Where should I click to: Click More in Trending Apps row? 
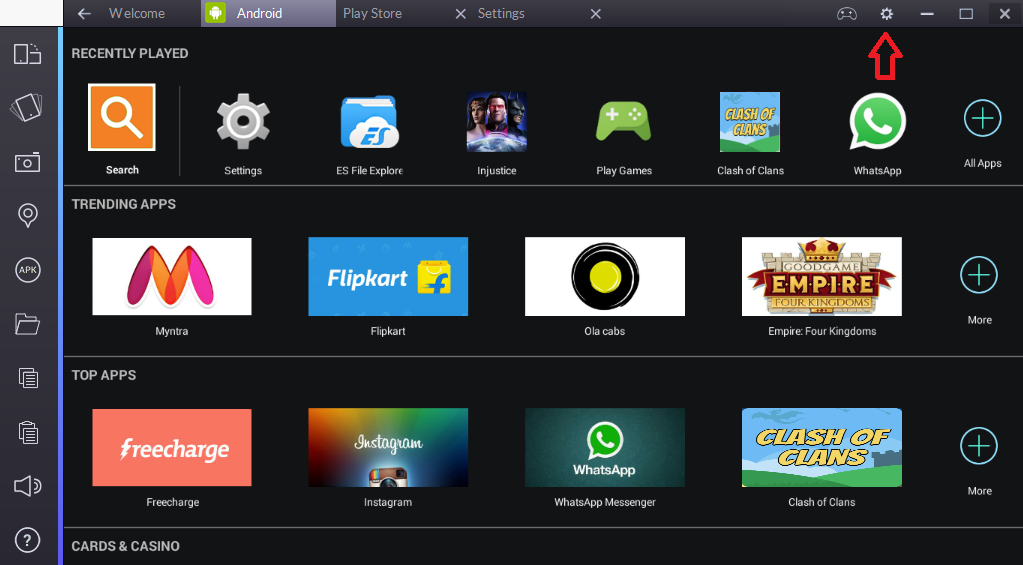979,275
